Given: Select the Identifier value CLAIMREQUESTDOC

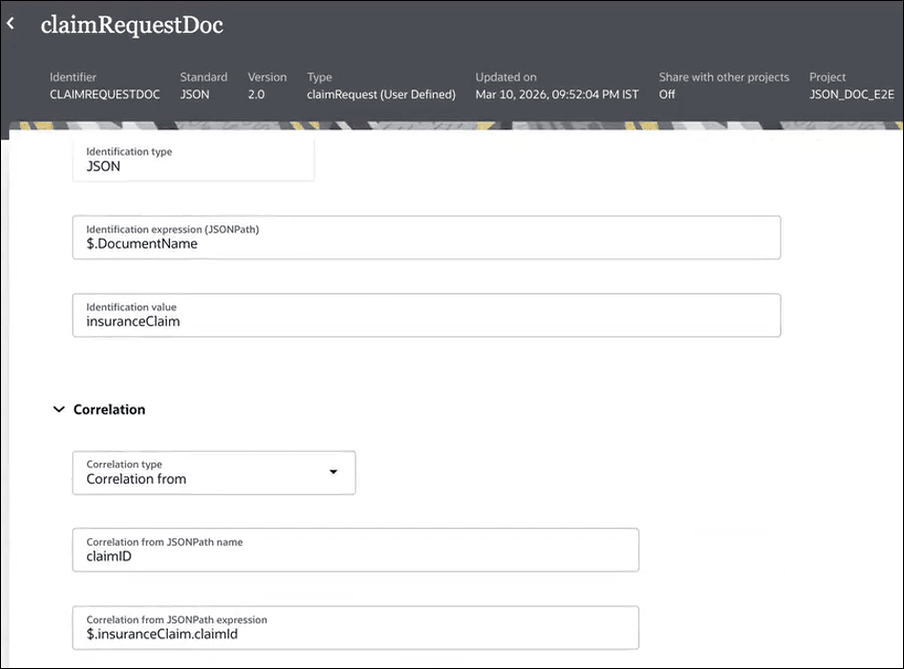Looking at the screenshot, I should coord(105,94).
